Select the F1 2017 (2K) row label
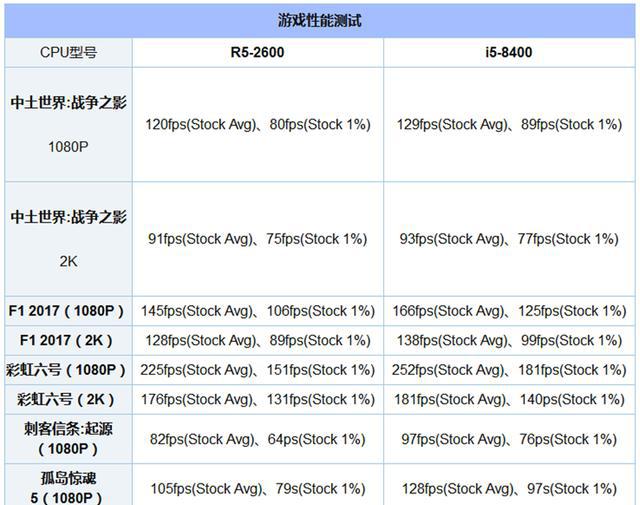 [69, 340]
